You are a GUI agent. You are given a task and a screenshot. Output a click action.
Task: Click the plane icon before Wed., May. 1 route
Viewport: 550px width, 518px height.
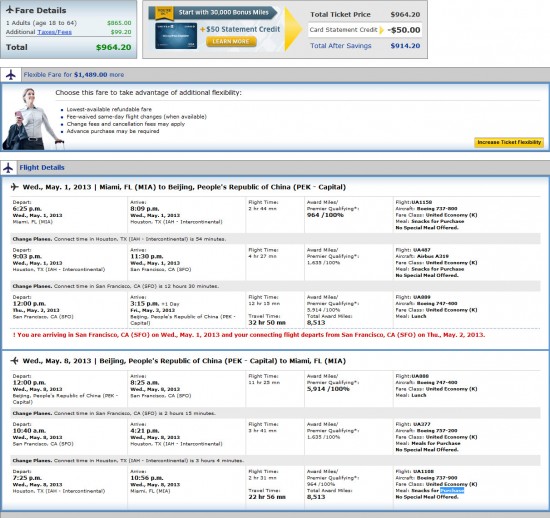[14, 187]
